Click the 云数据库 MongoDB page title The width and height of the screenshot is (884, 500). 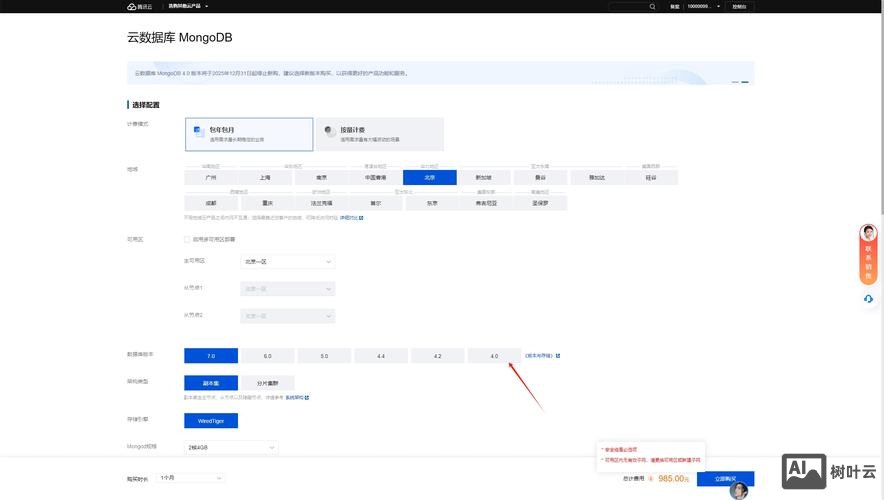[x=179, y=37]
